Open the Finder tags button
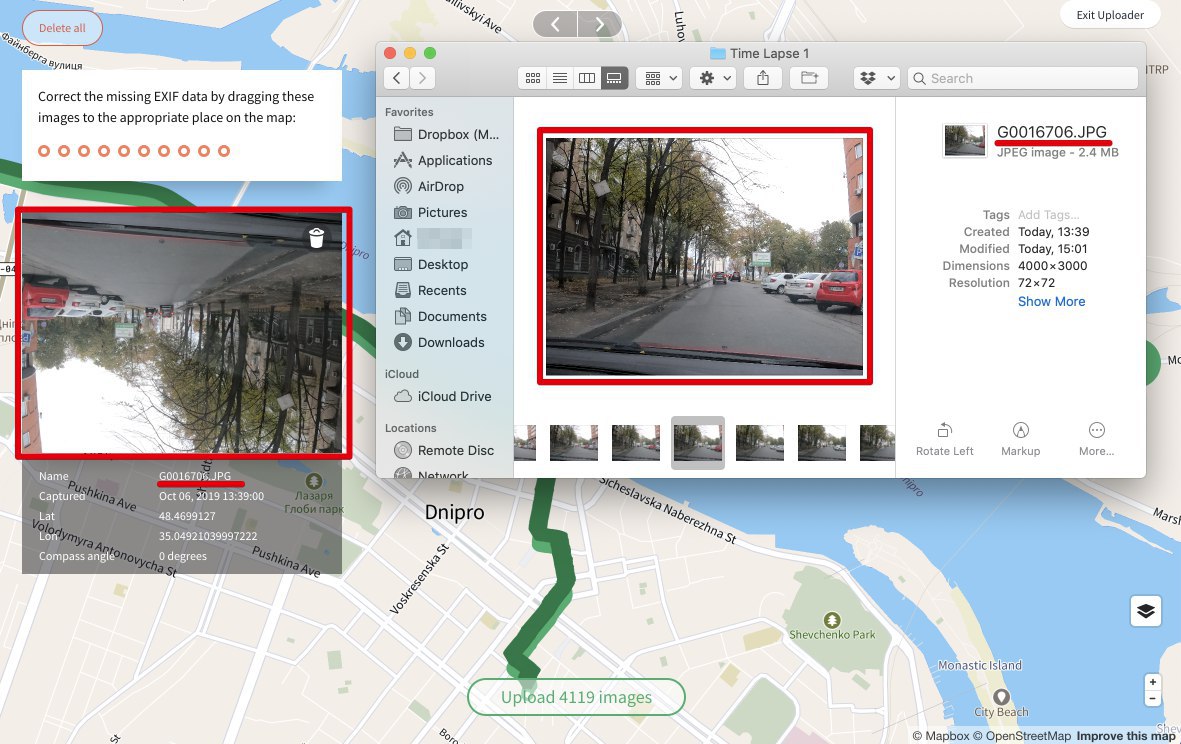 pos(809,78)
